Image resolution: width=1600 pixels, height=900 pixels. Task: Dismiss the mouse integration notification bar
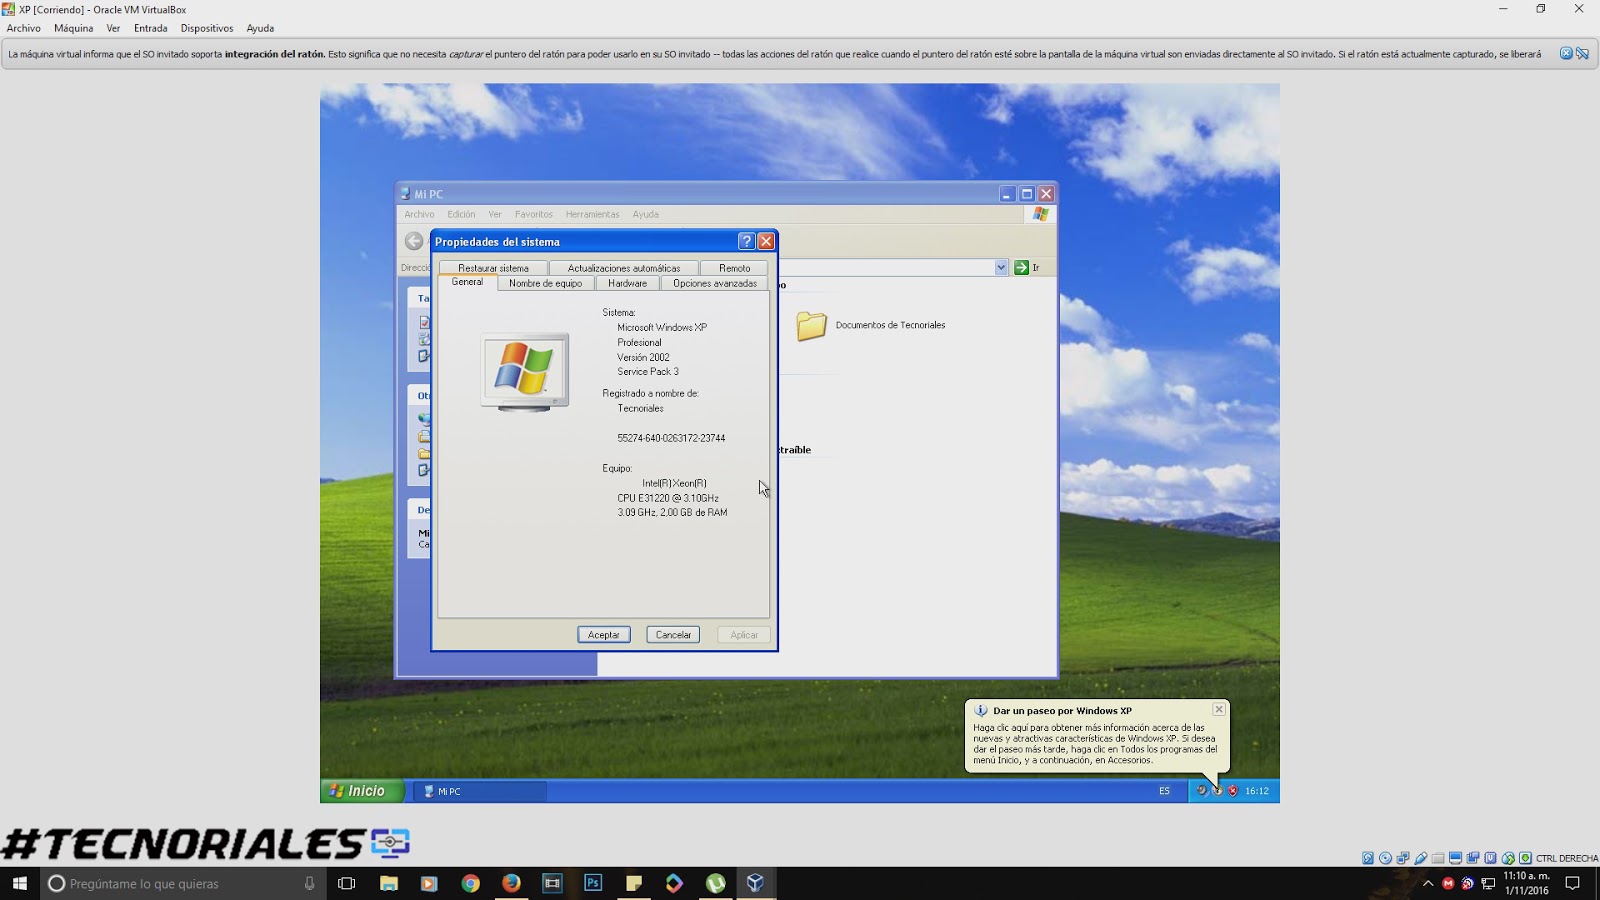1566,54
